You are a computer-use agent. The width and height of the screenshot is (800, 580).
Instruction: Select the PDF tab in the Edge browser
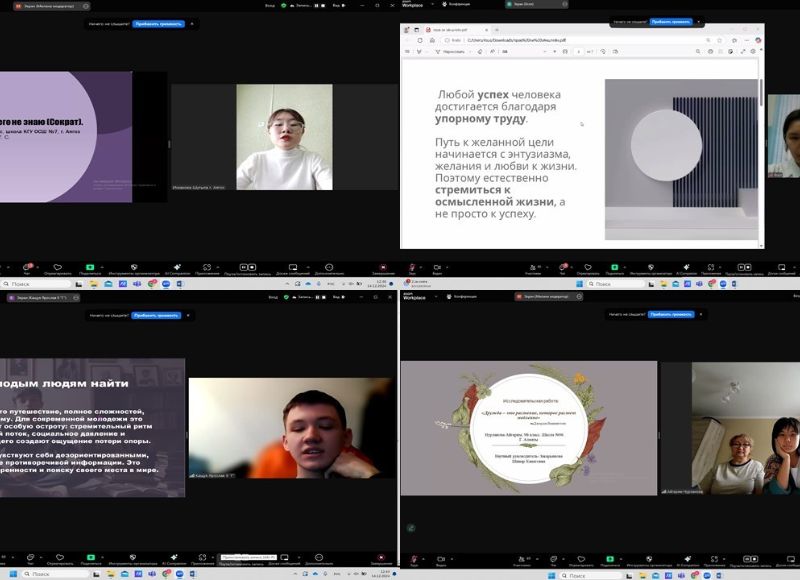click(445, 31)
